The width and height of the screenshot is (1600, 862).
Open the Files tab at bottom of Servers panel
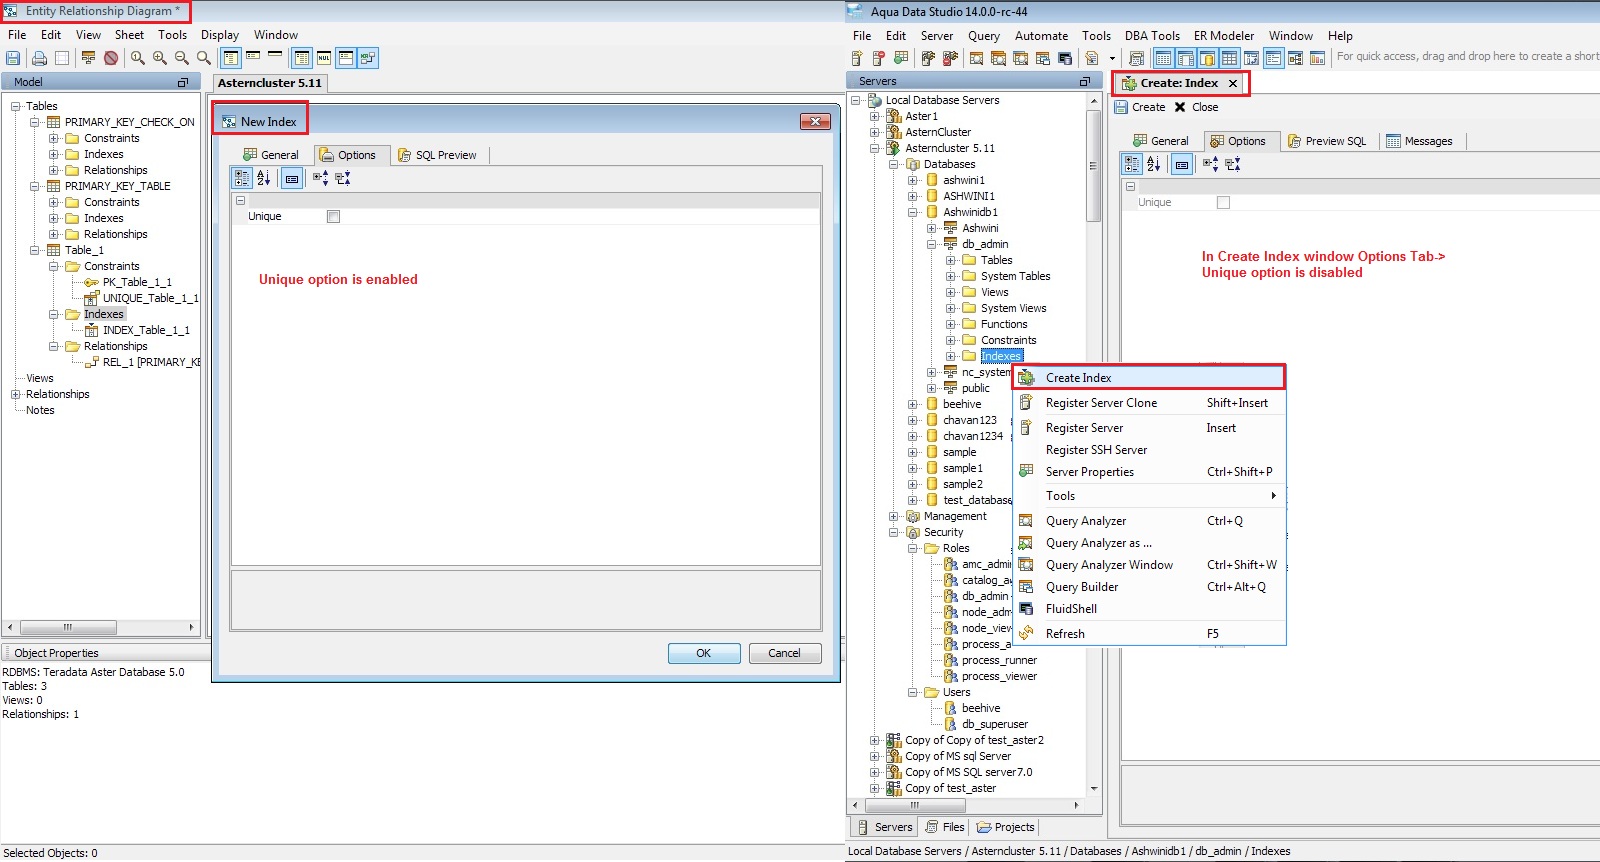point(945,827)
